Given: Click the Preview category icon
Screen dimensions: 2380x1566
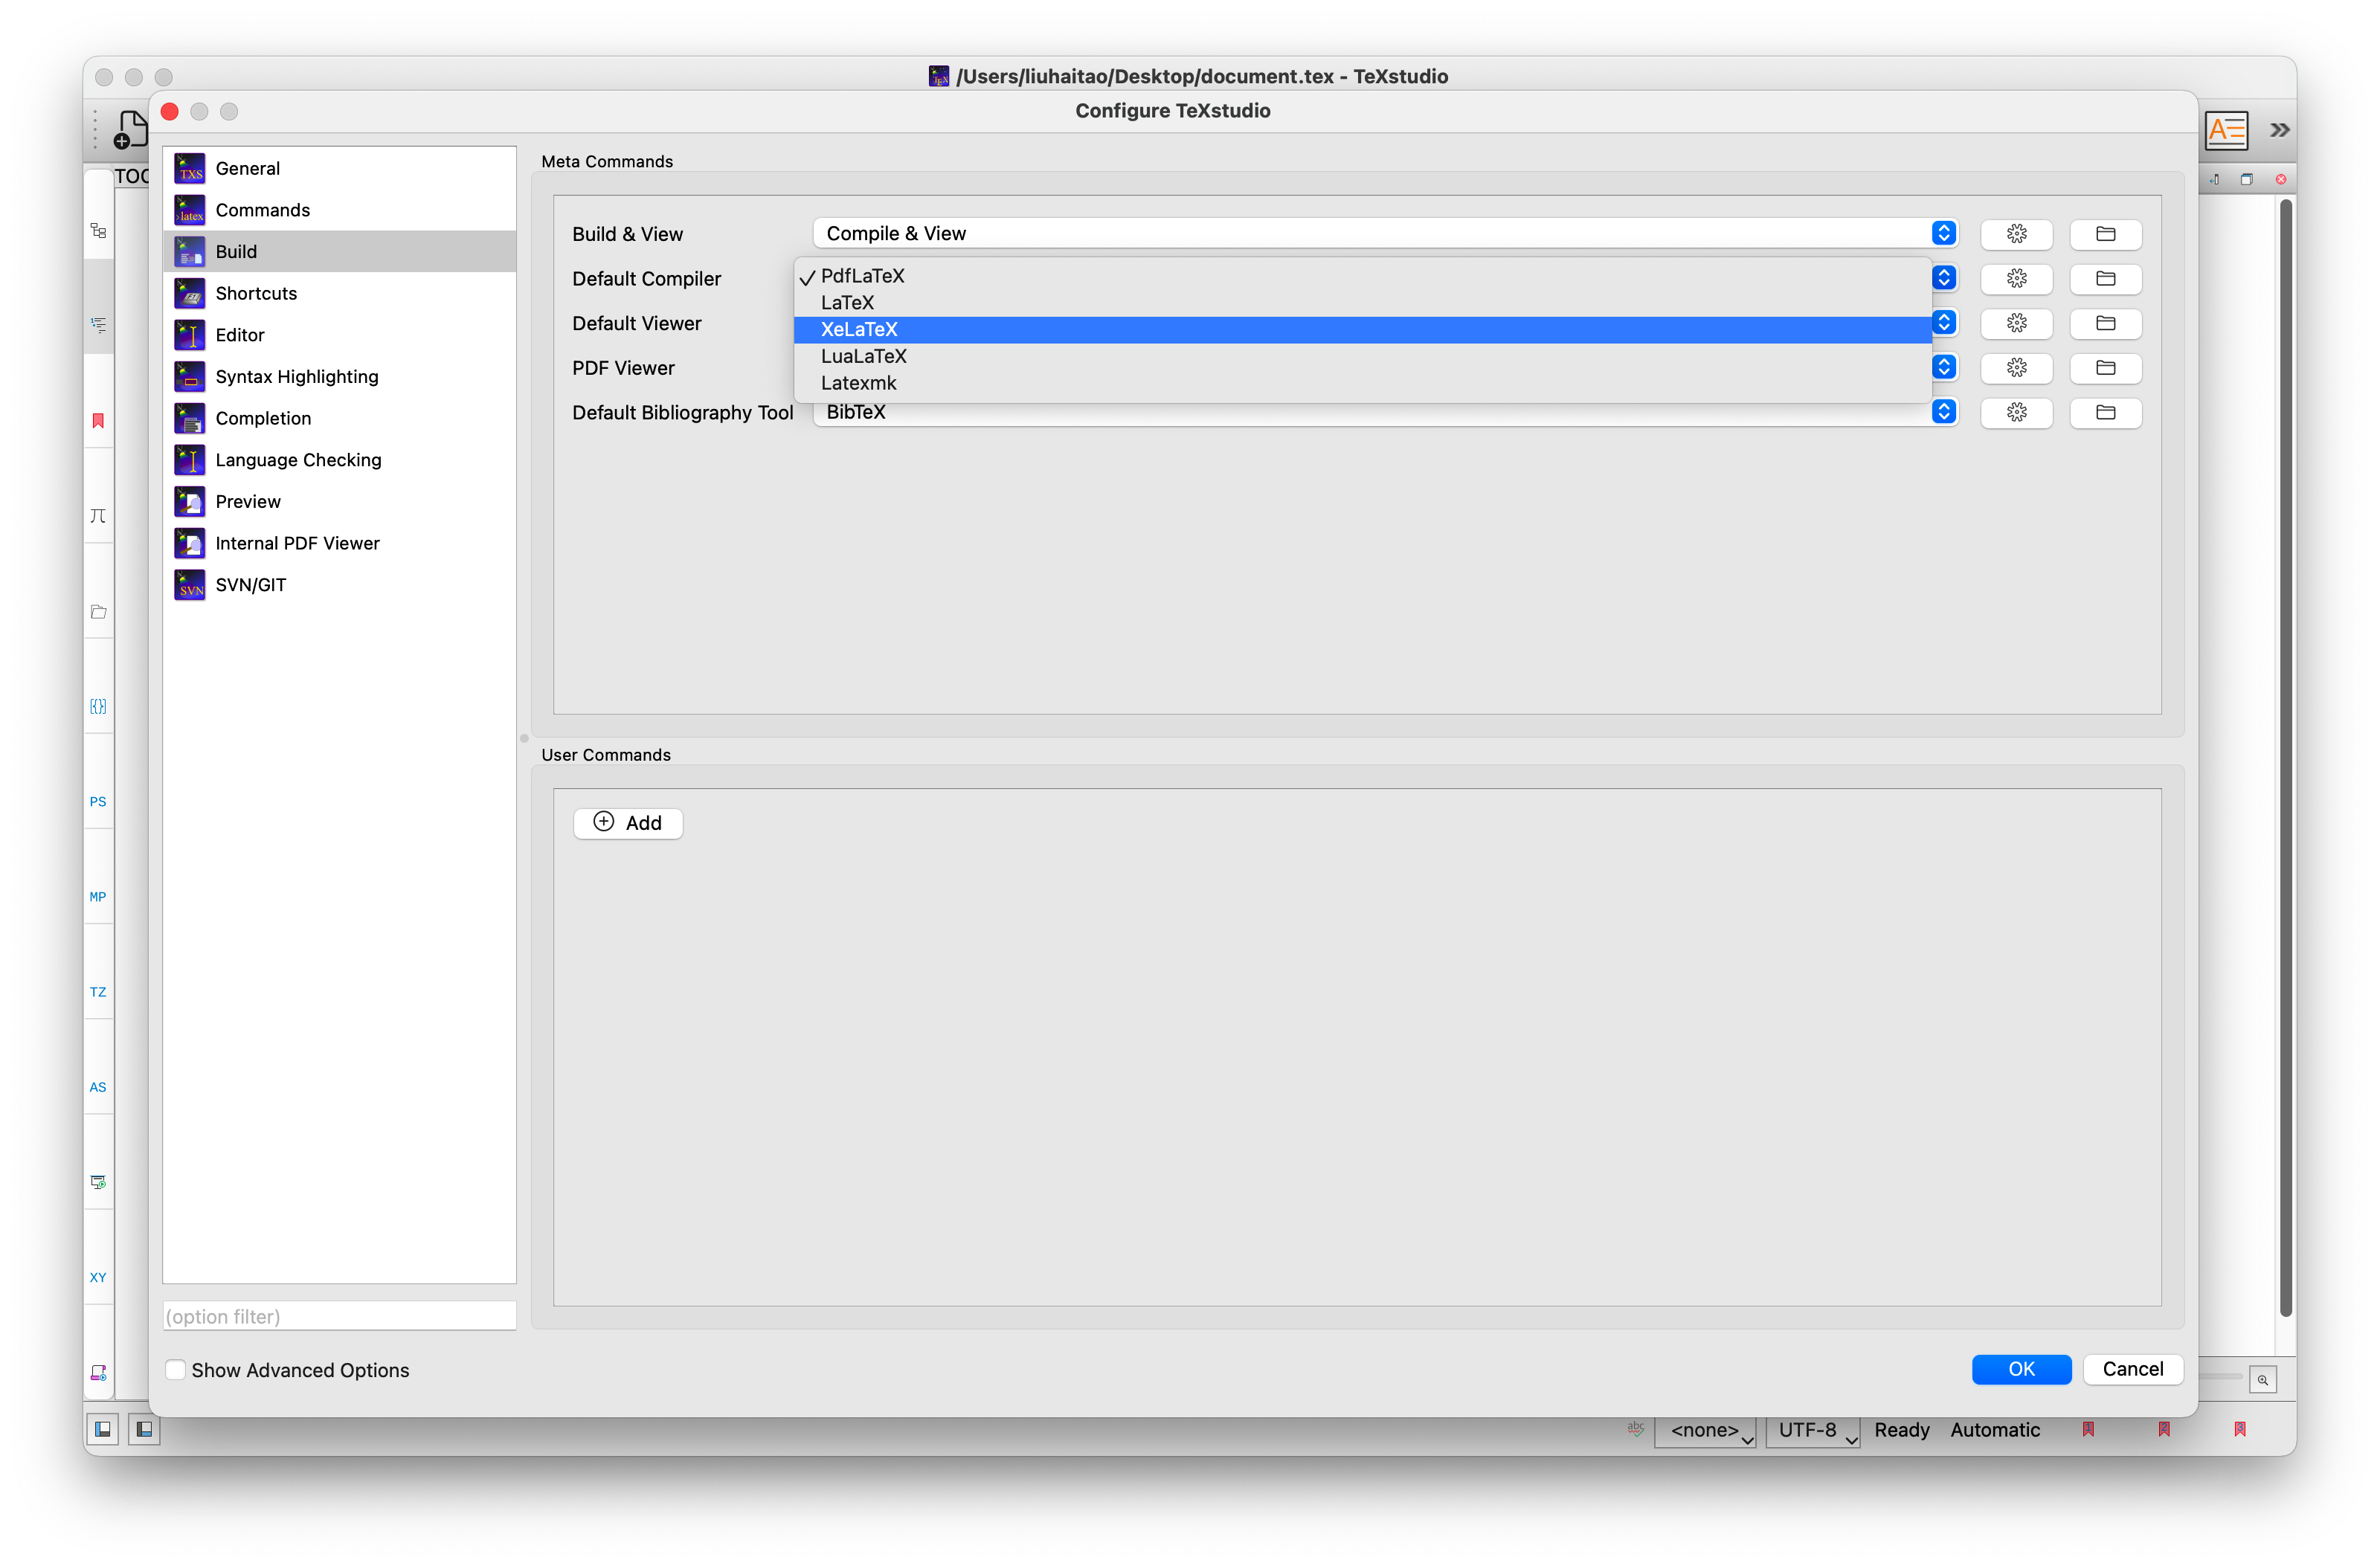Looking at the screenshot, I should pyautogui.click(x=189, y=502).
